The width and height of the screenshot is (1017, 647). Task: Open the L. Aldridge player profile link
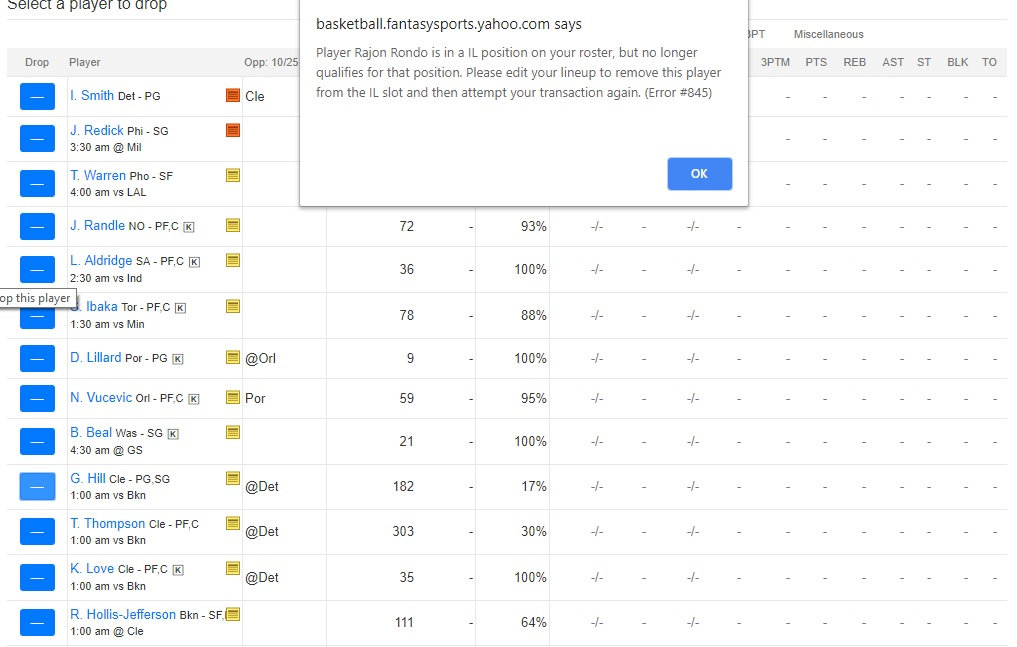[x=101, y=260]
